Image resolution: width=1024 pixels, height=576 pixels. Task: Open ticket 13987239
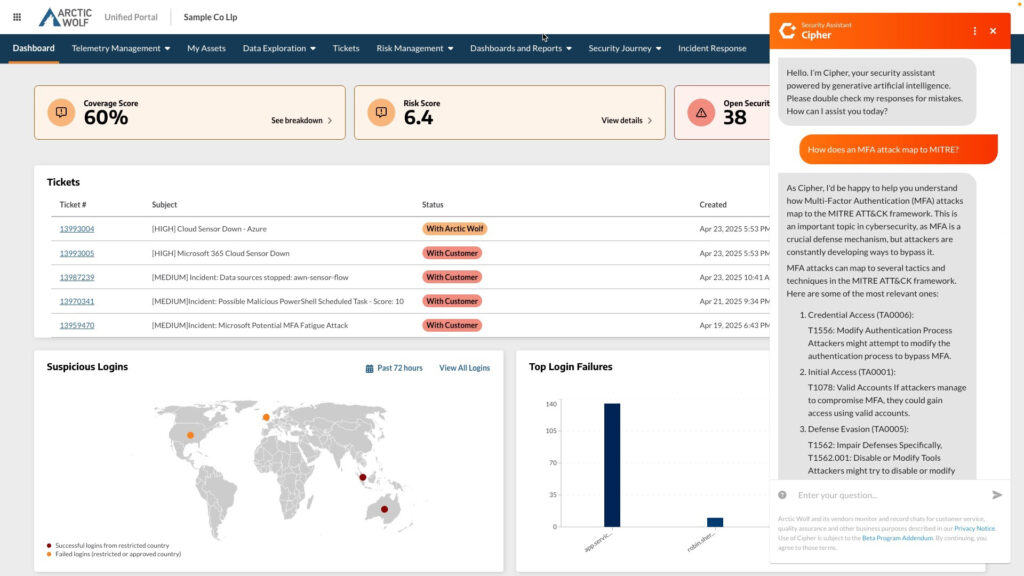point(77,278)
